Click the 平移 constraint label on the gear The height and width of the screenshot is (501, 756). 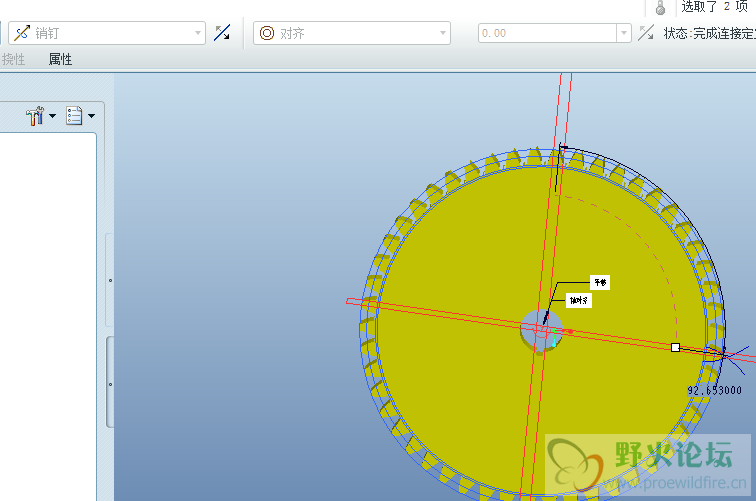pyautogui.click(x=599, y=283)
